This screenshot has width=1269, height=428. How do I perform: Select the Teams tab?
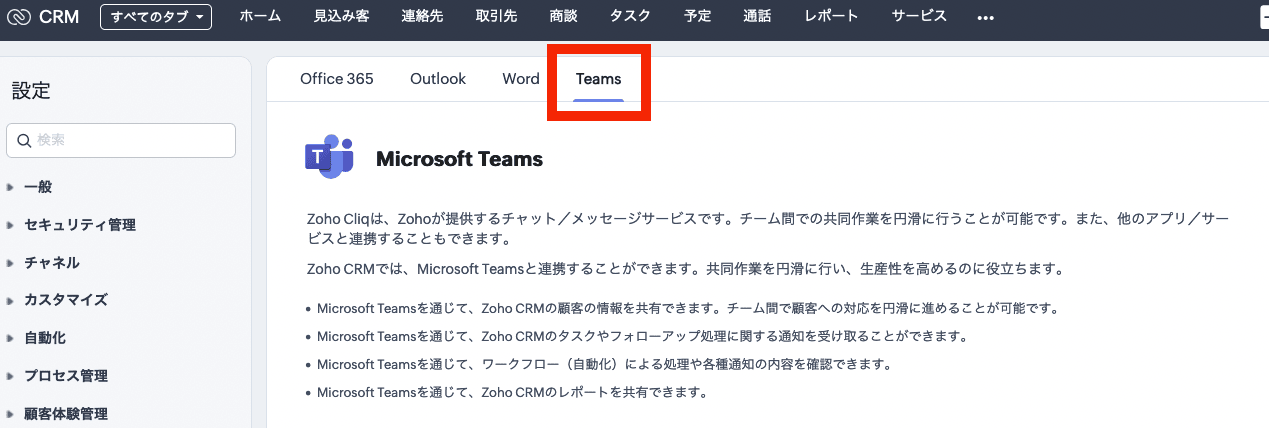pos(599,79)
